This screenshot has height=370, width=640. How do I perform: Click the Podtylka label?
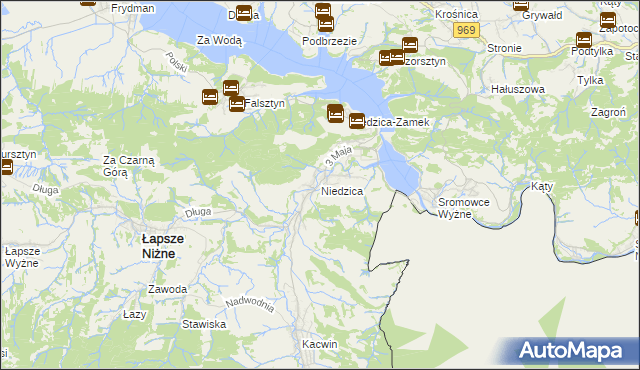592,51
